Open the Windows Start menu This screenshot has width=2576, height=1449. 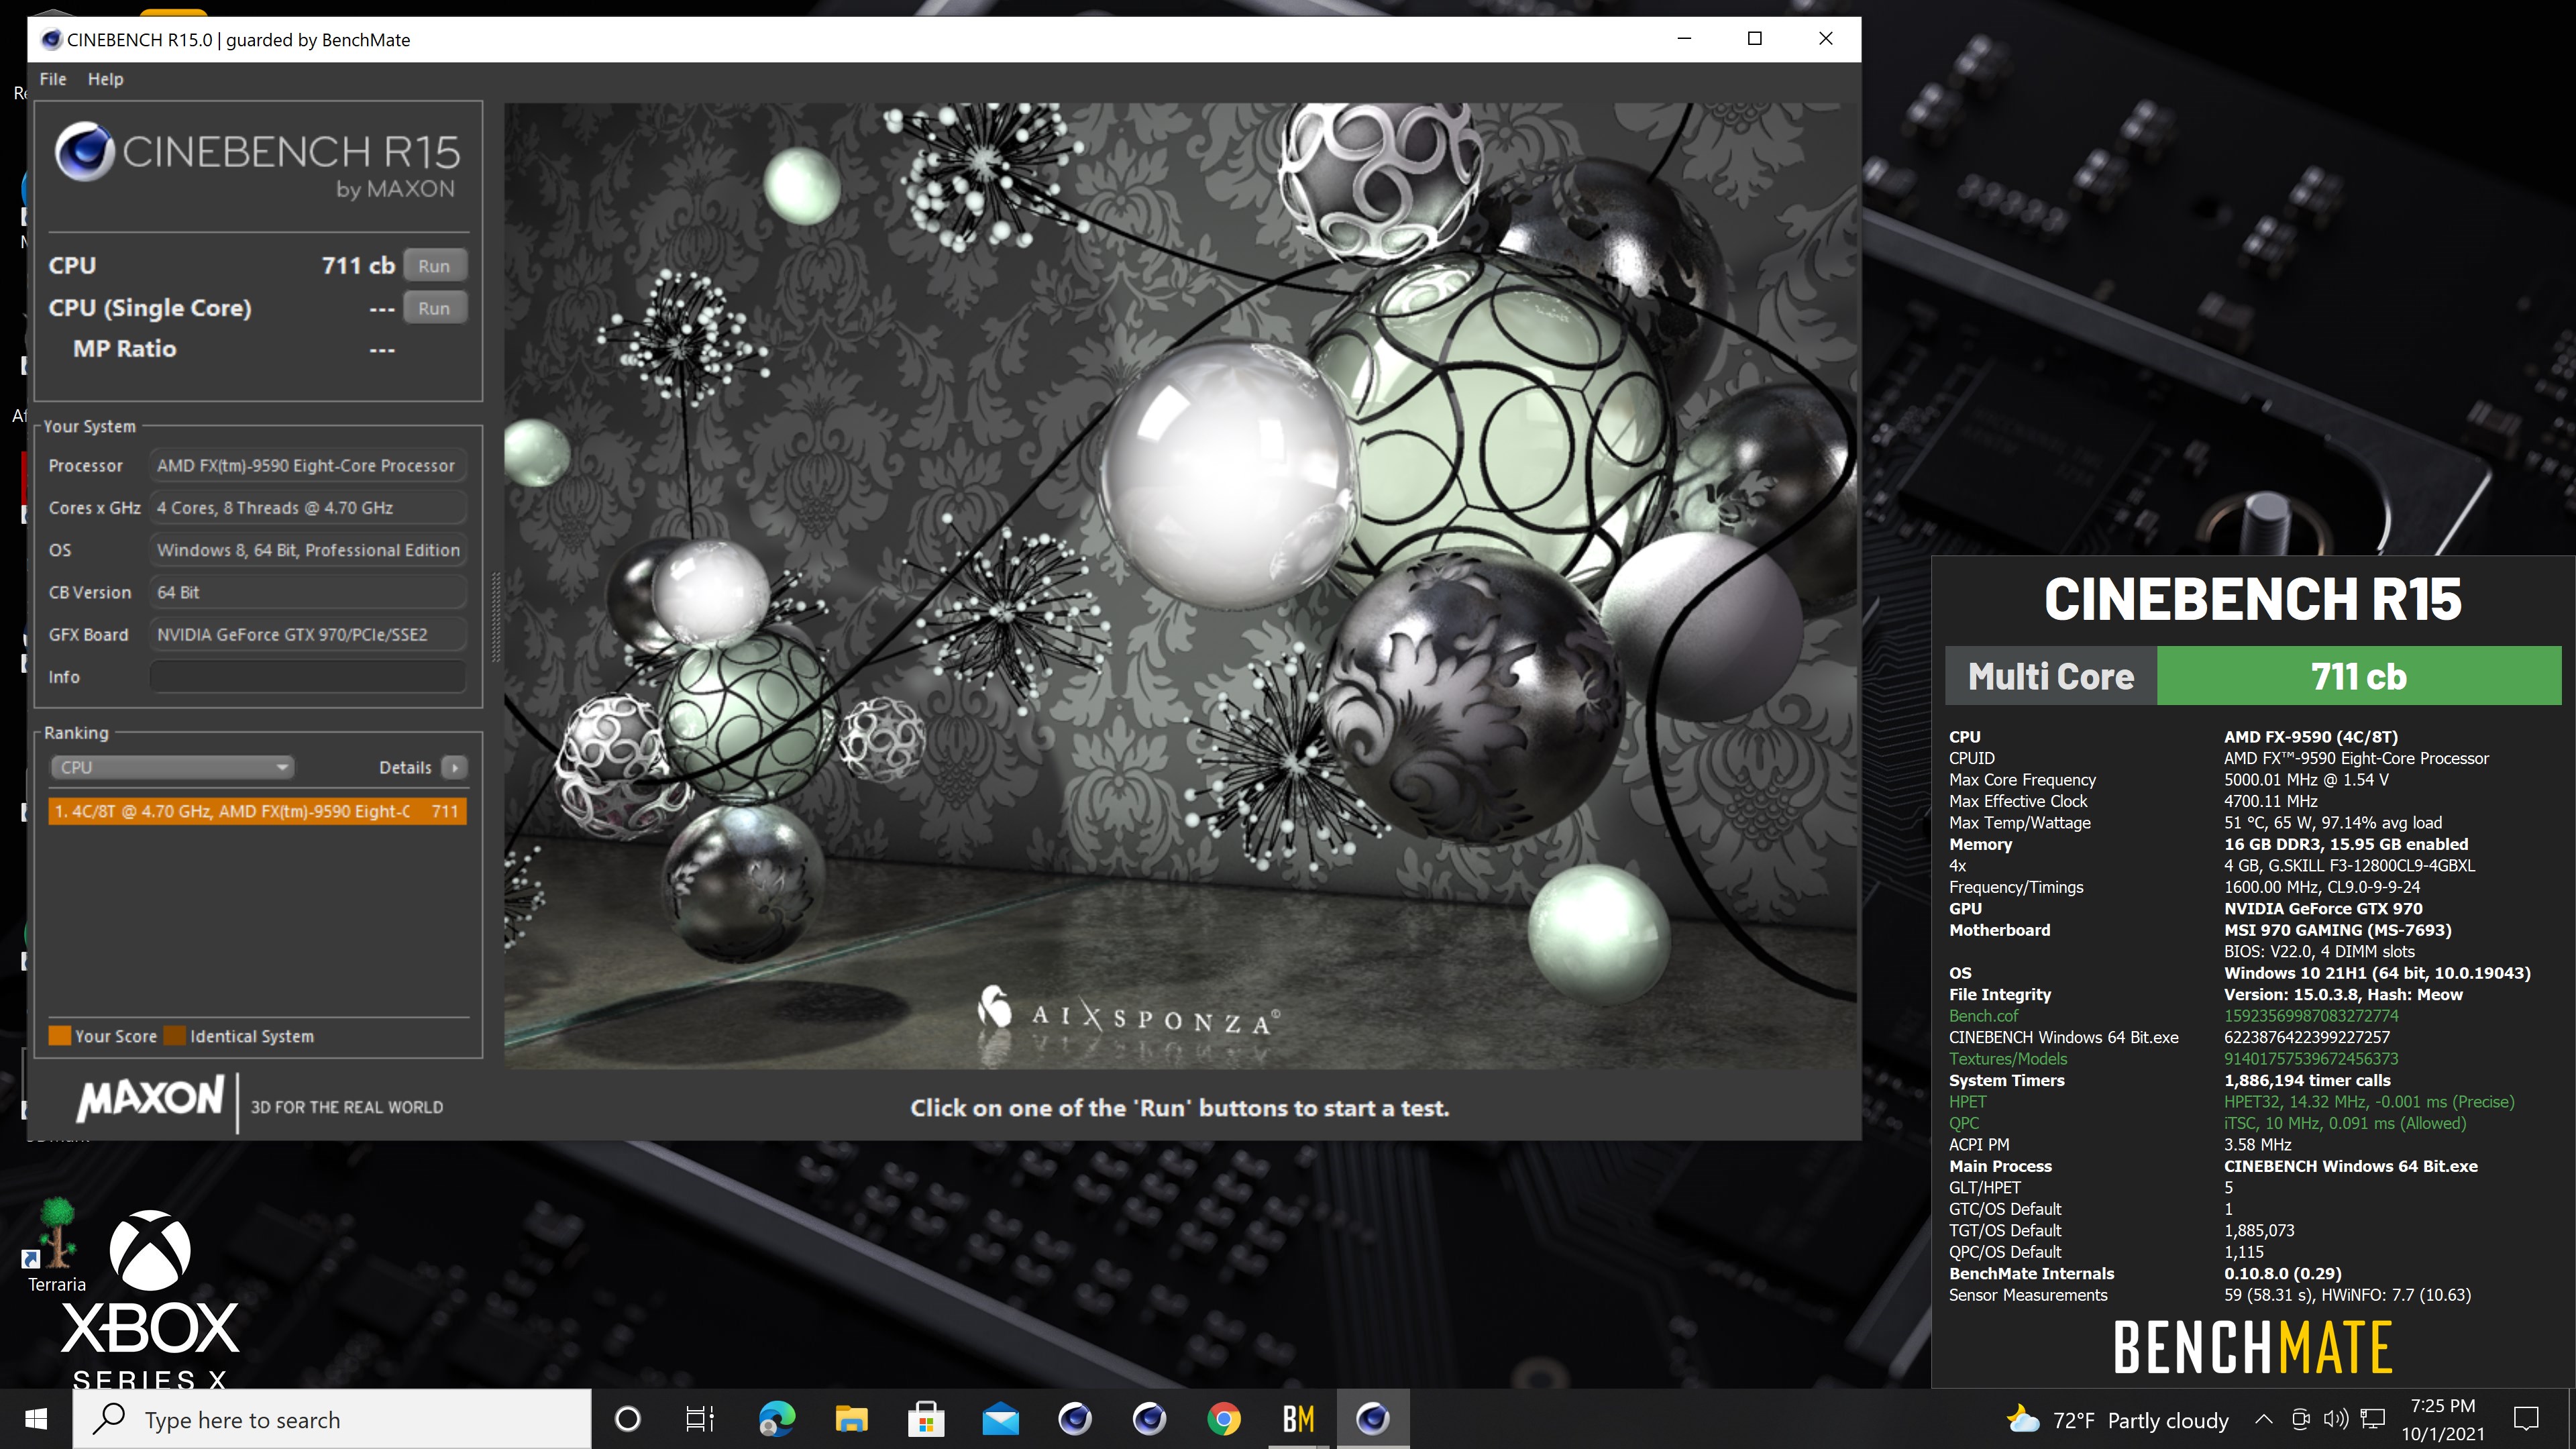[36, 1419]
